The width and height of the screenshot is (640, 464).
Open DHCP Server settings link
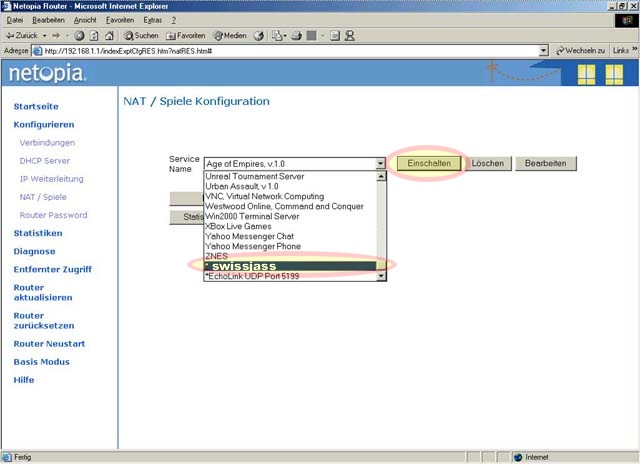point(44,161)
